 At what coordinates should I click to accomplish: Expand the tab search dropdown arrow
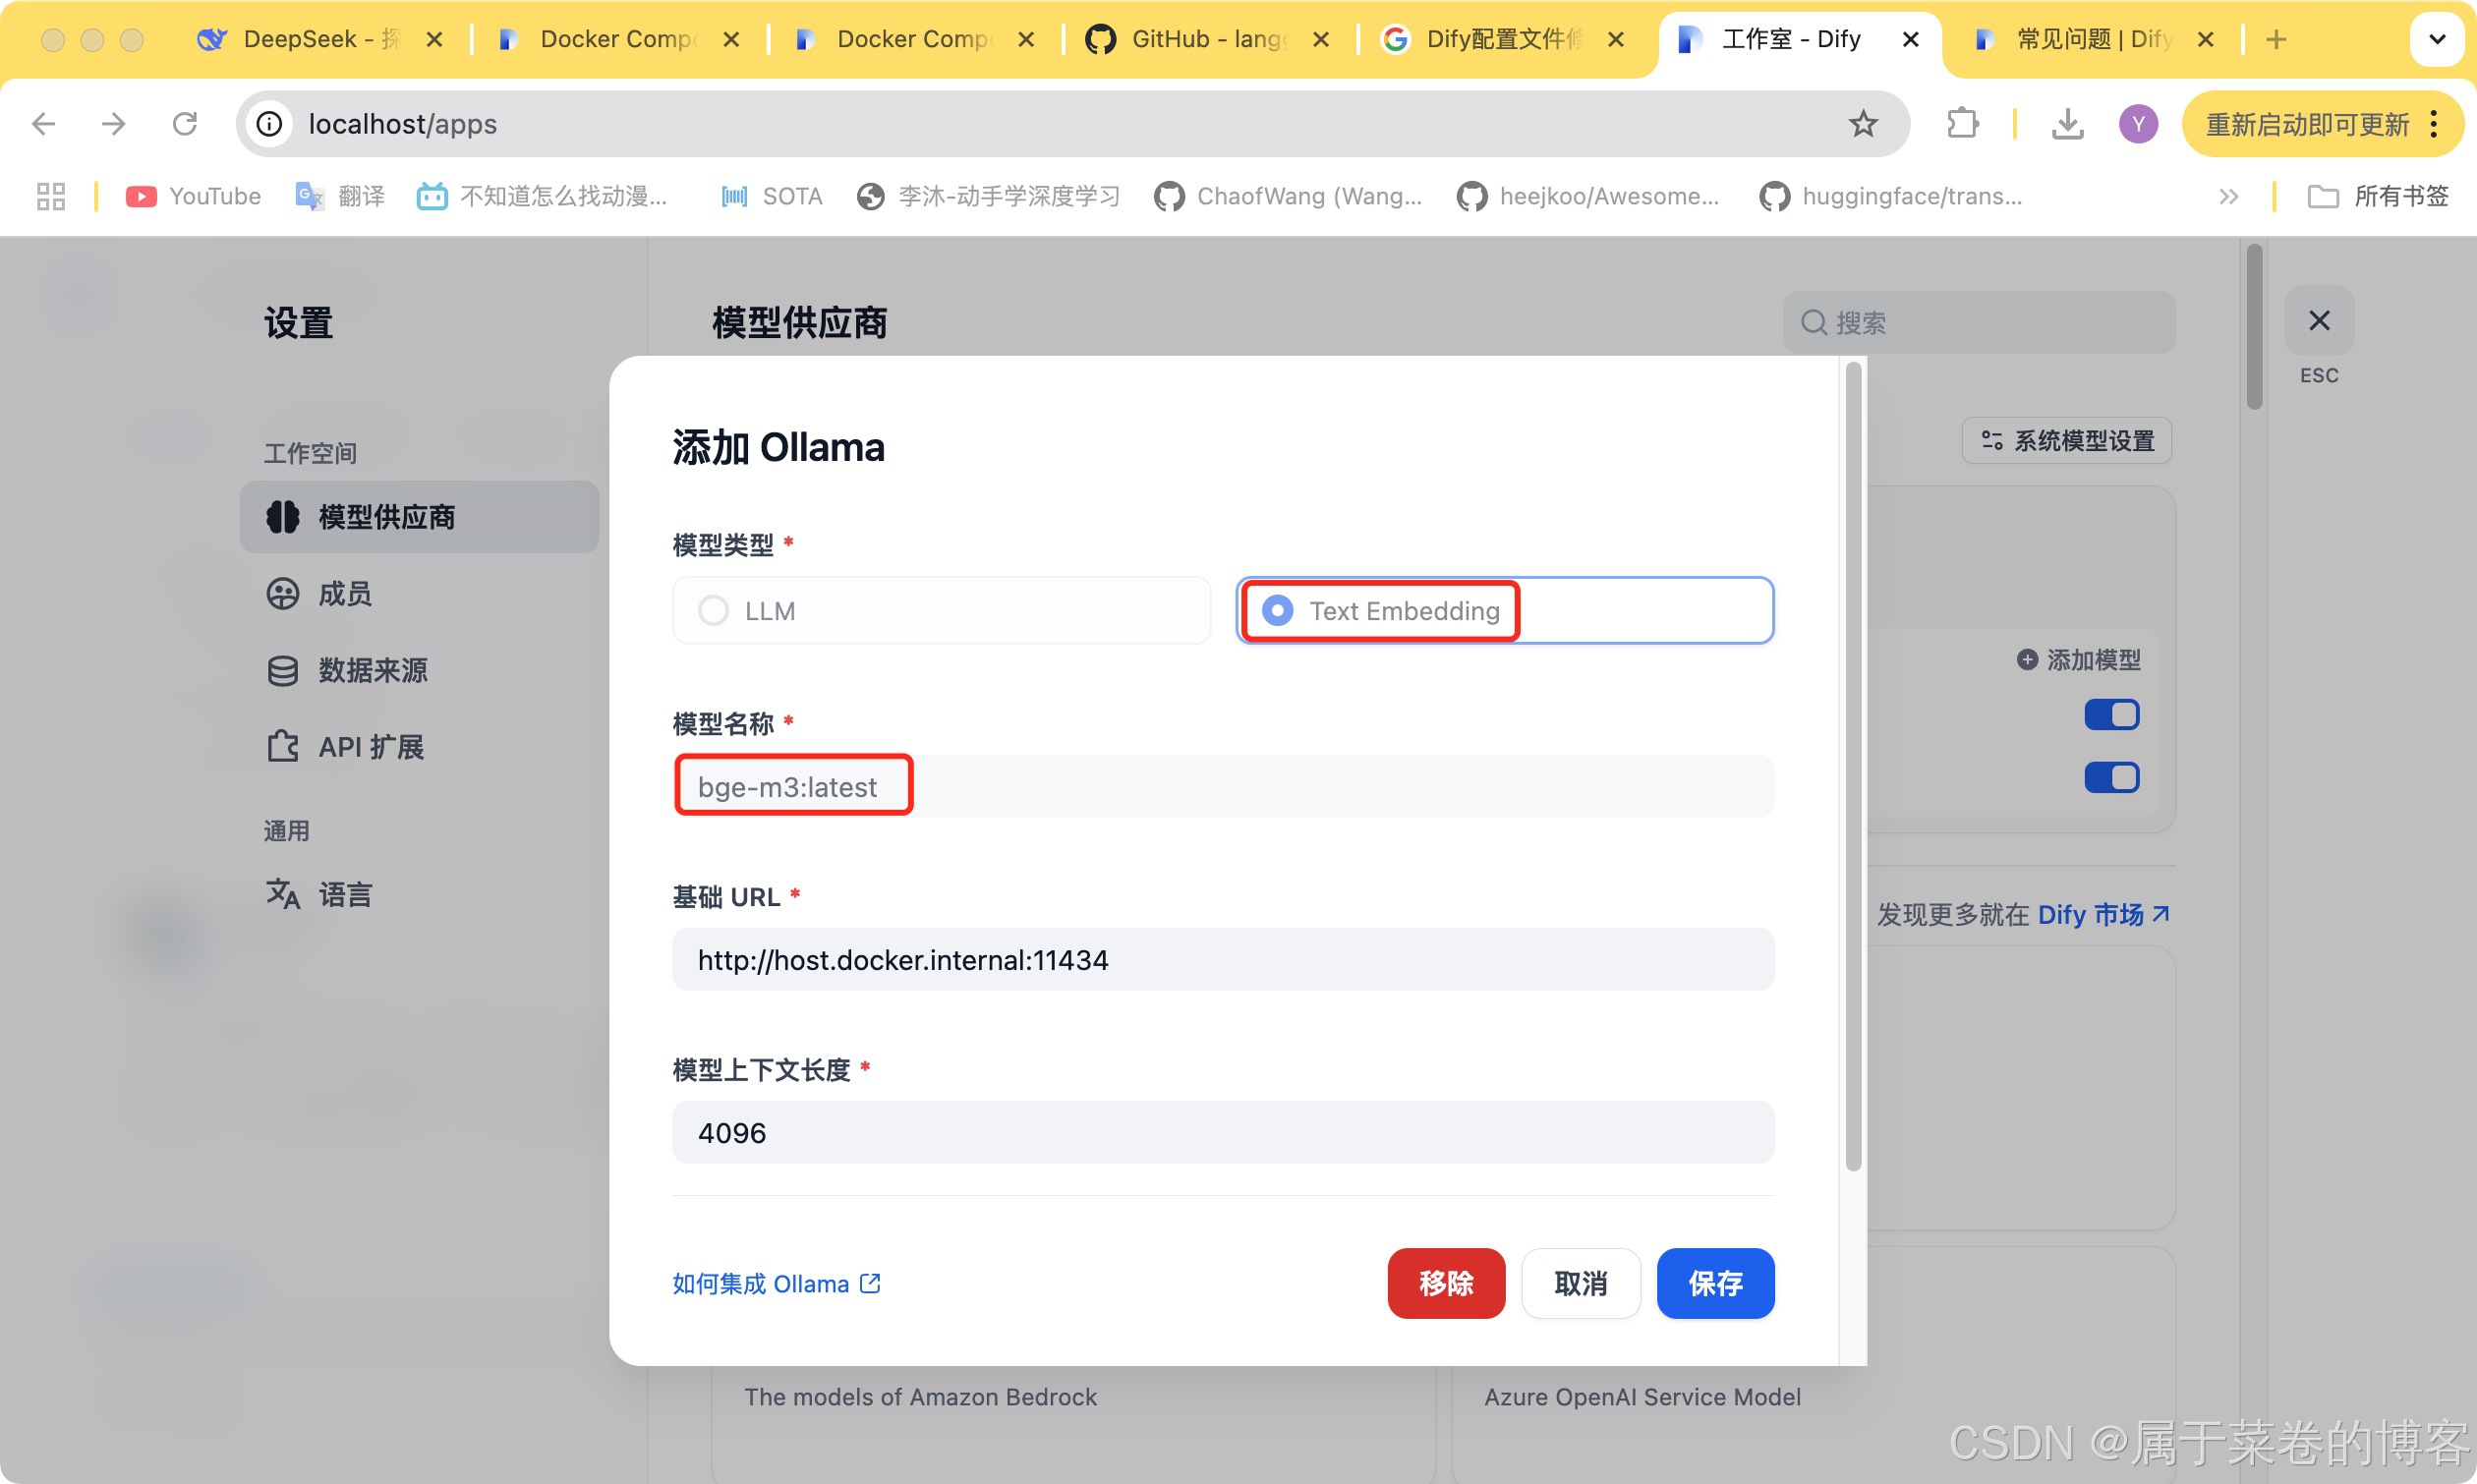2437,39
